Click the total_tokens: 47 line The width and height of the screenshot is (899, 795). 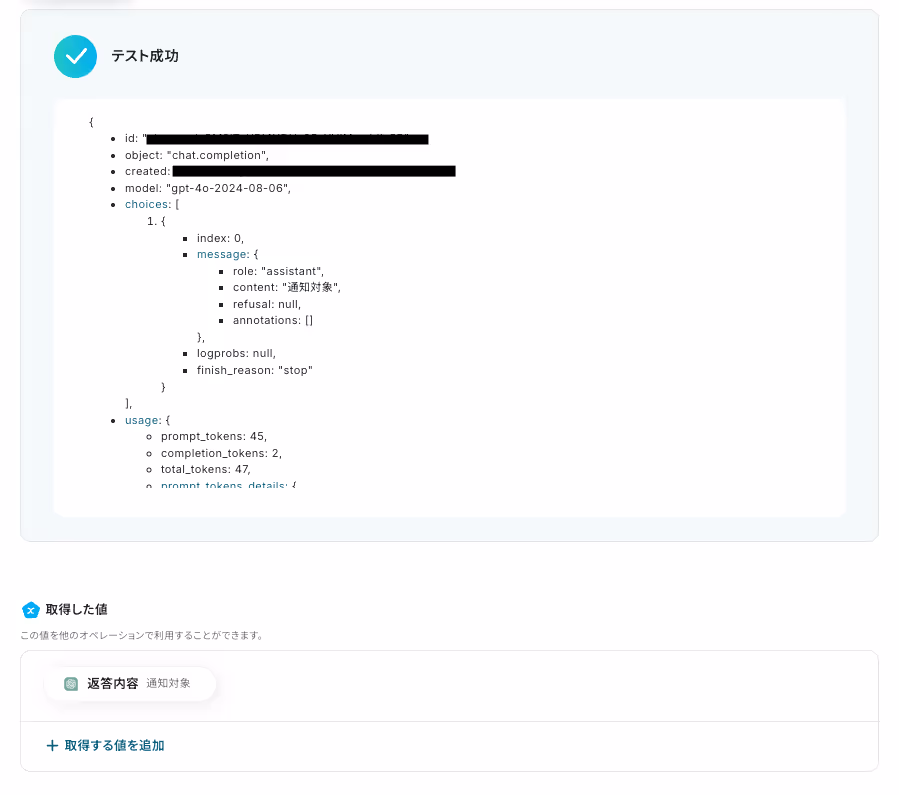206,469
